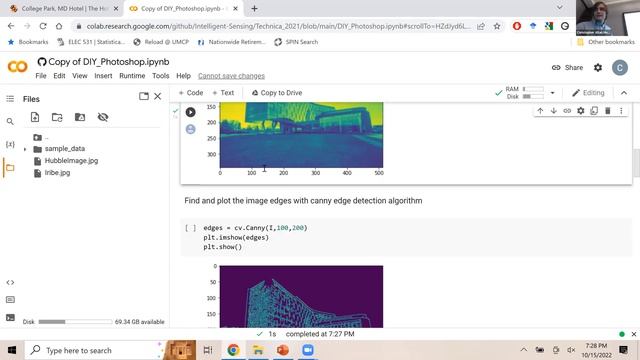Open Colab notebook settings gear
Screen dimensions: 640x360
point(598,68)
